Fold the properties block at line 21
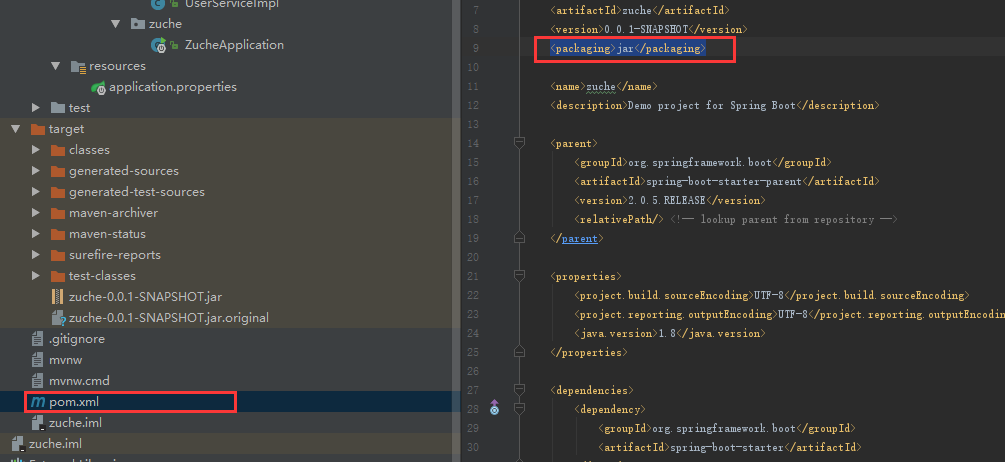Screen dimensions: 1005x462 519,276
